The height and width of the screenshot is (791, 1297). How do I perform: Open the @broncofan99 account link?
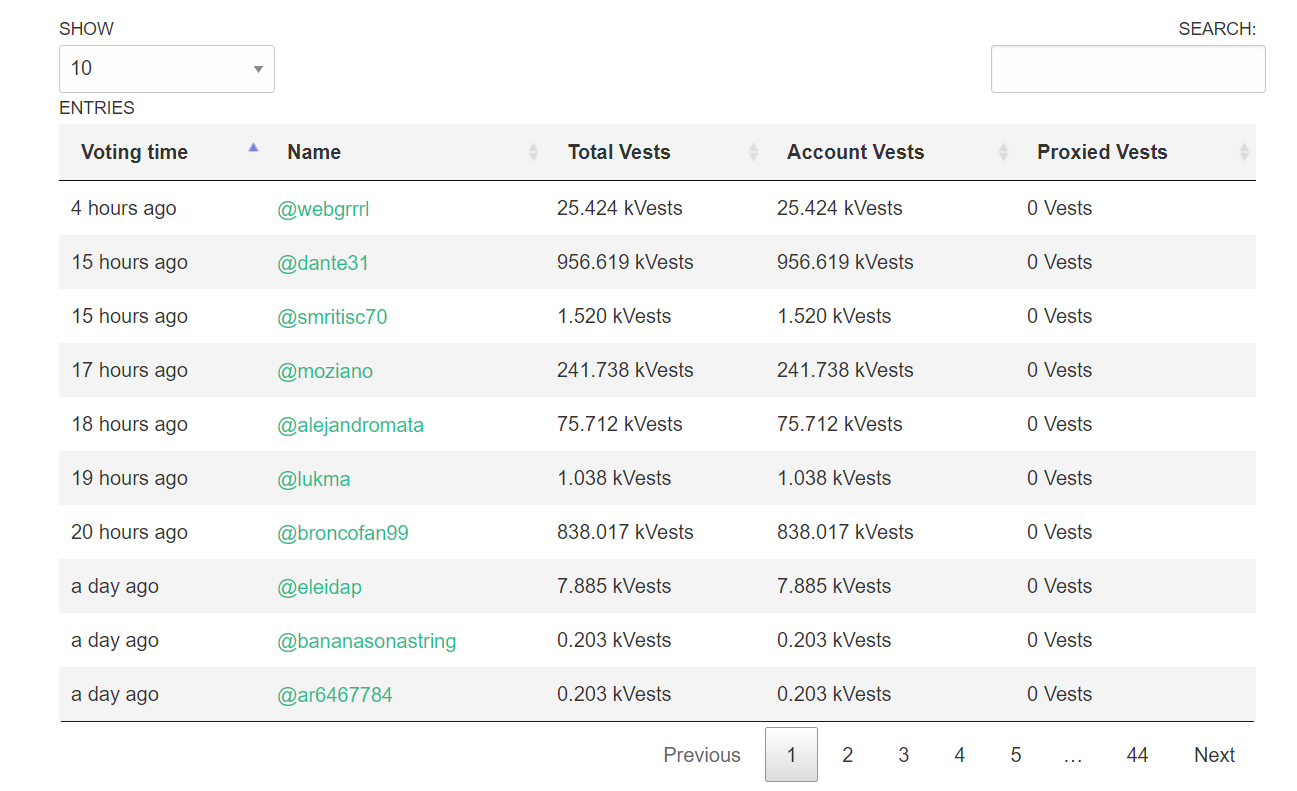pos(343,533)
